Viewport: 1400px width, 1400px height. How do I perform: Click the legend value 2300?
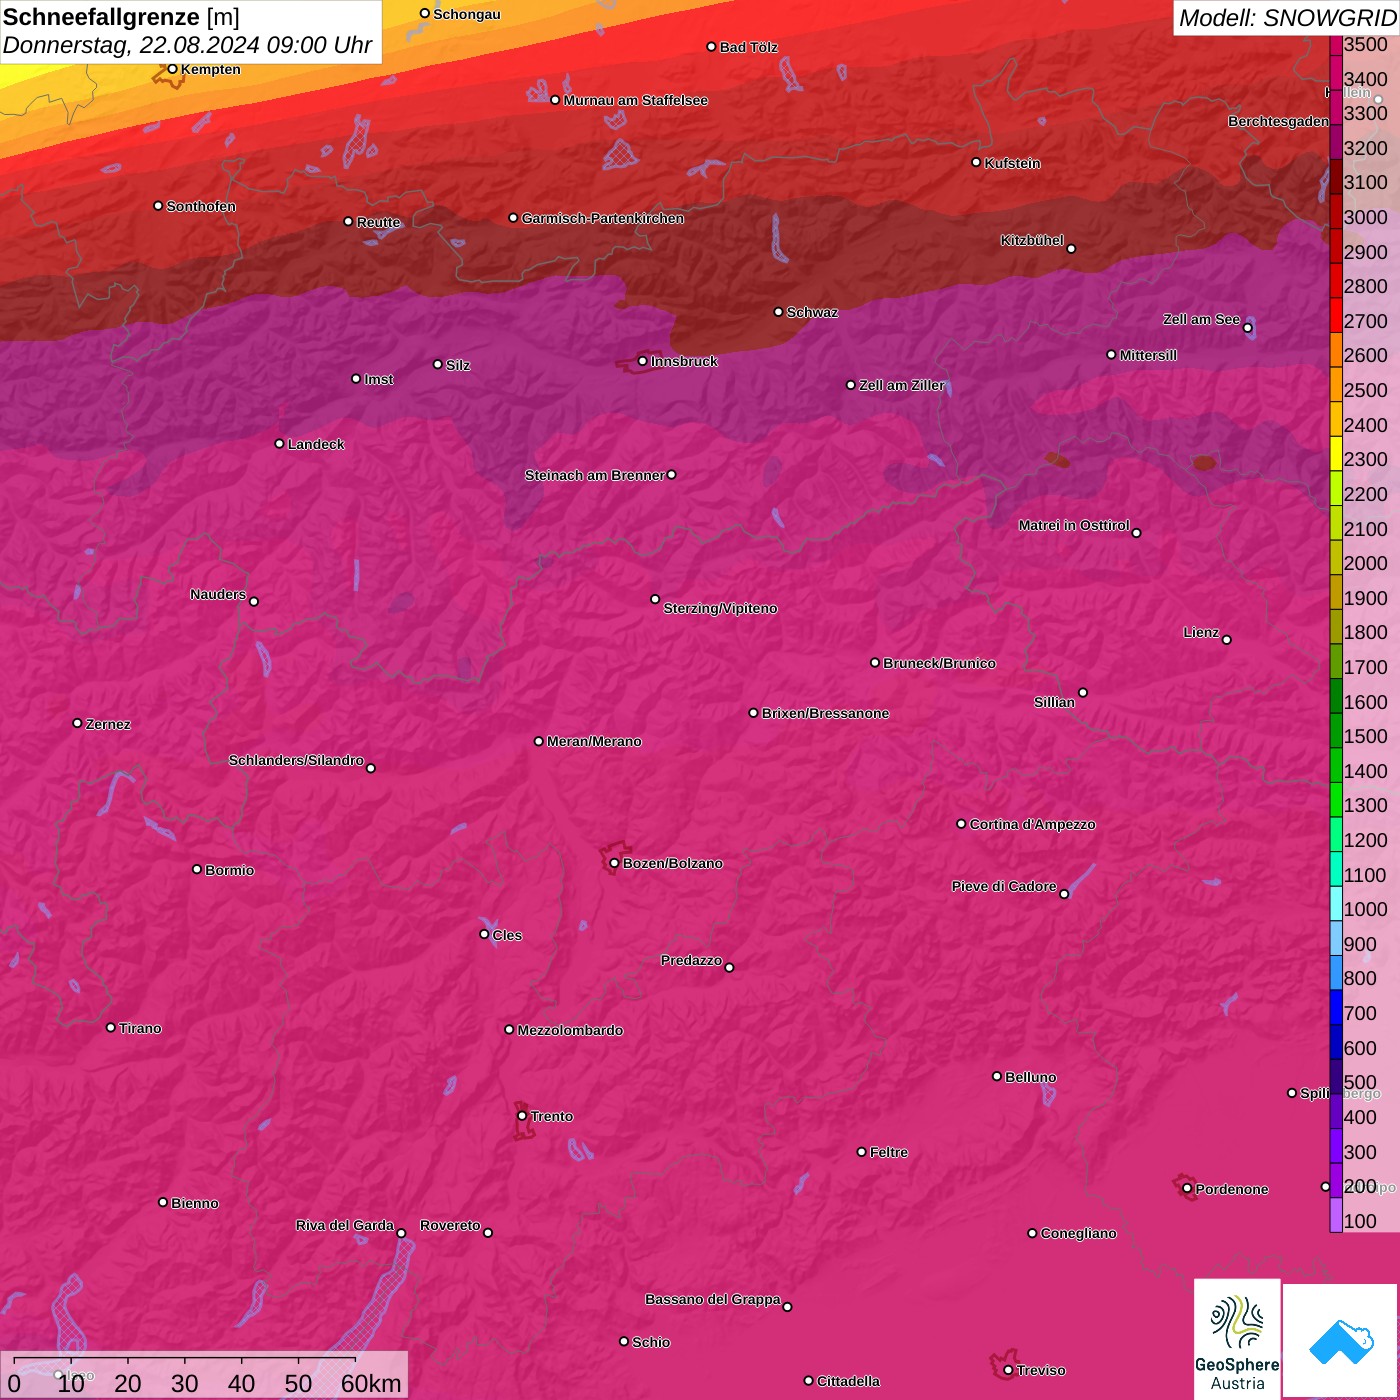pos(1366,459)
